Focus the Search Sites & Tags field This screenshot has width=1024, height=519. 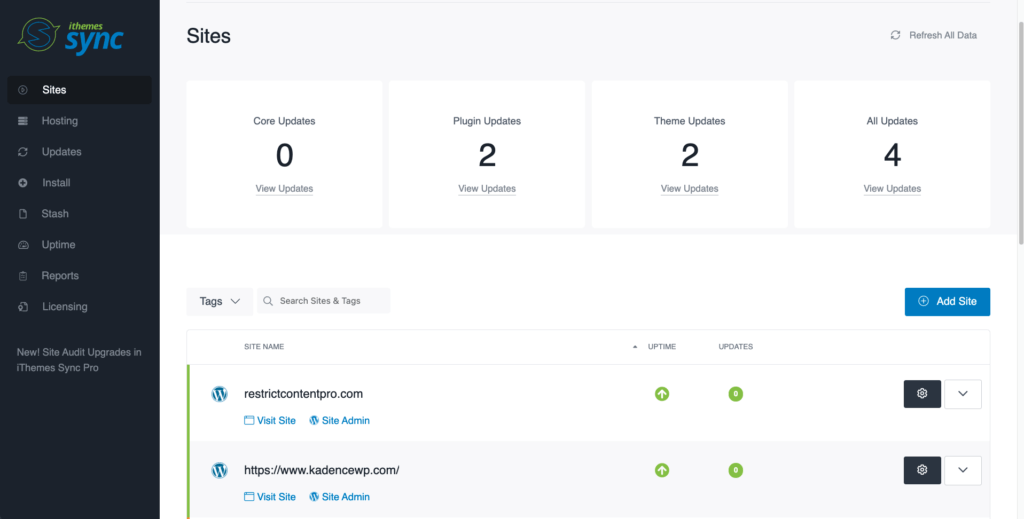(x=324, y=301)
